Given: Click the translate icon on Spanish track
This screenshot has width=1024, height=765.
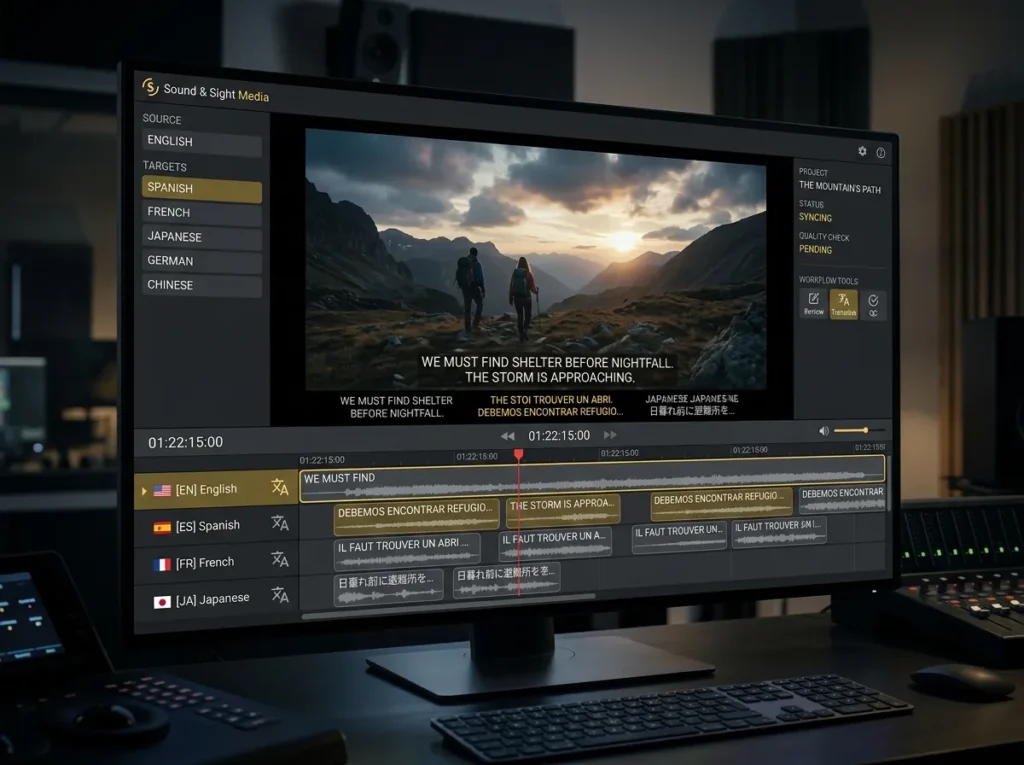Looking at the screenshot, I should (280, 523).
